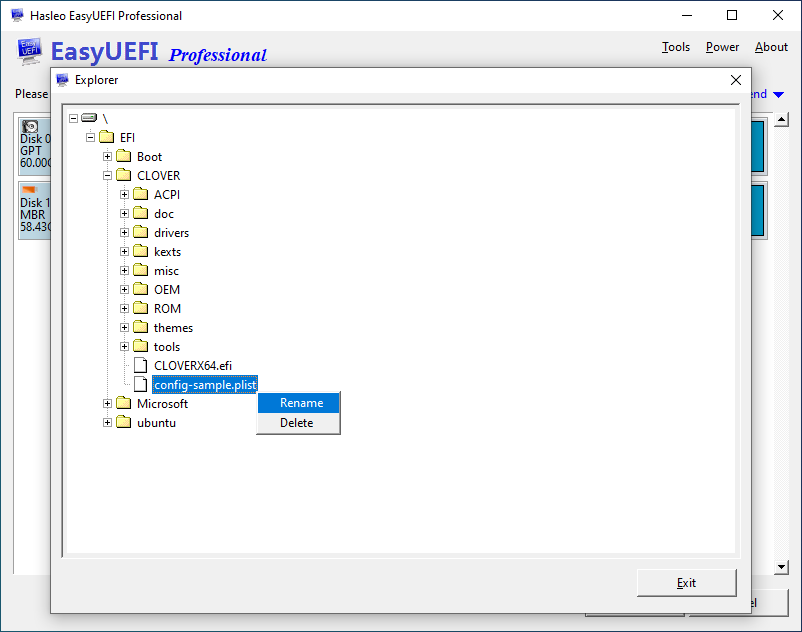Click scrollbar down arrow in main window

(x=781, y=567)
